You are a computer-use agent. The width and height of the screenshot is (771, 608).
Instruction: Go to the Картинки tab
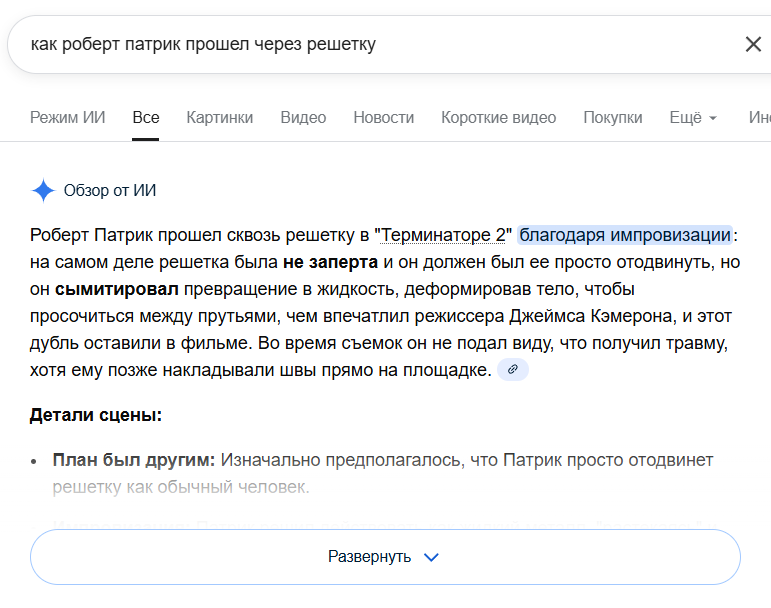coord(219,118)
